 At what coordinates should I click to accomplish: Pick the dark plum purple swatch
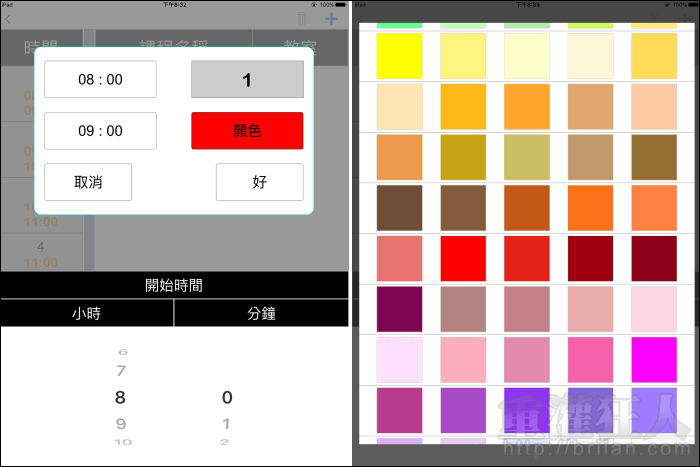399,310
